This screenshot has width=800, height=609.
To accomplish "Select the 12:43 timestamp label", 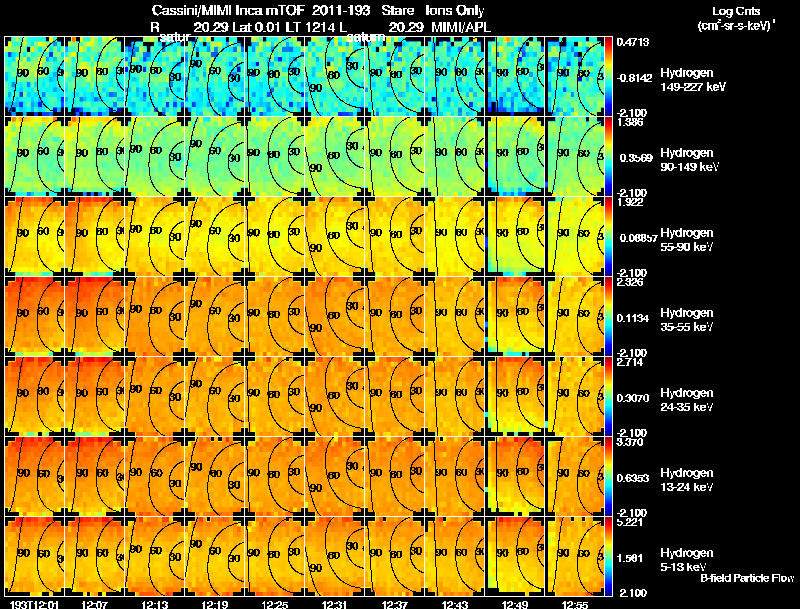I will coord(454,604).
